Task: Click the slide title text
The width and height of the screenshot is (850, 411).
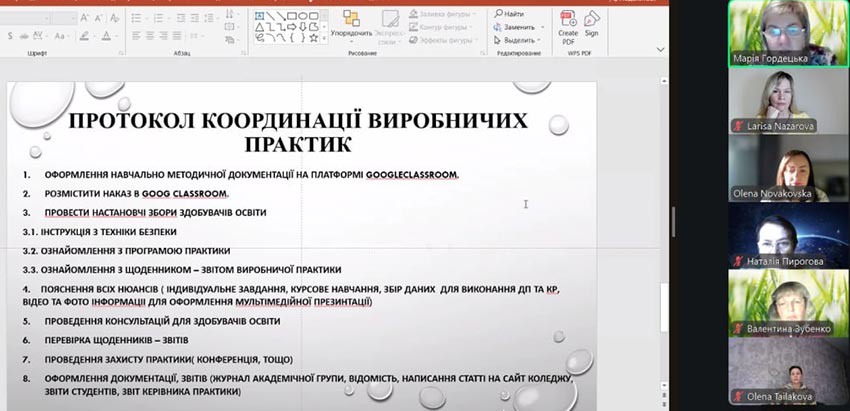Action: [x=300, y=132]
